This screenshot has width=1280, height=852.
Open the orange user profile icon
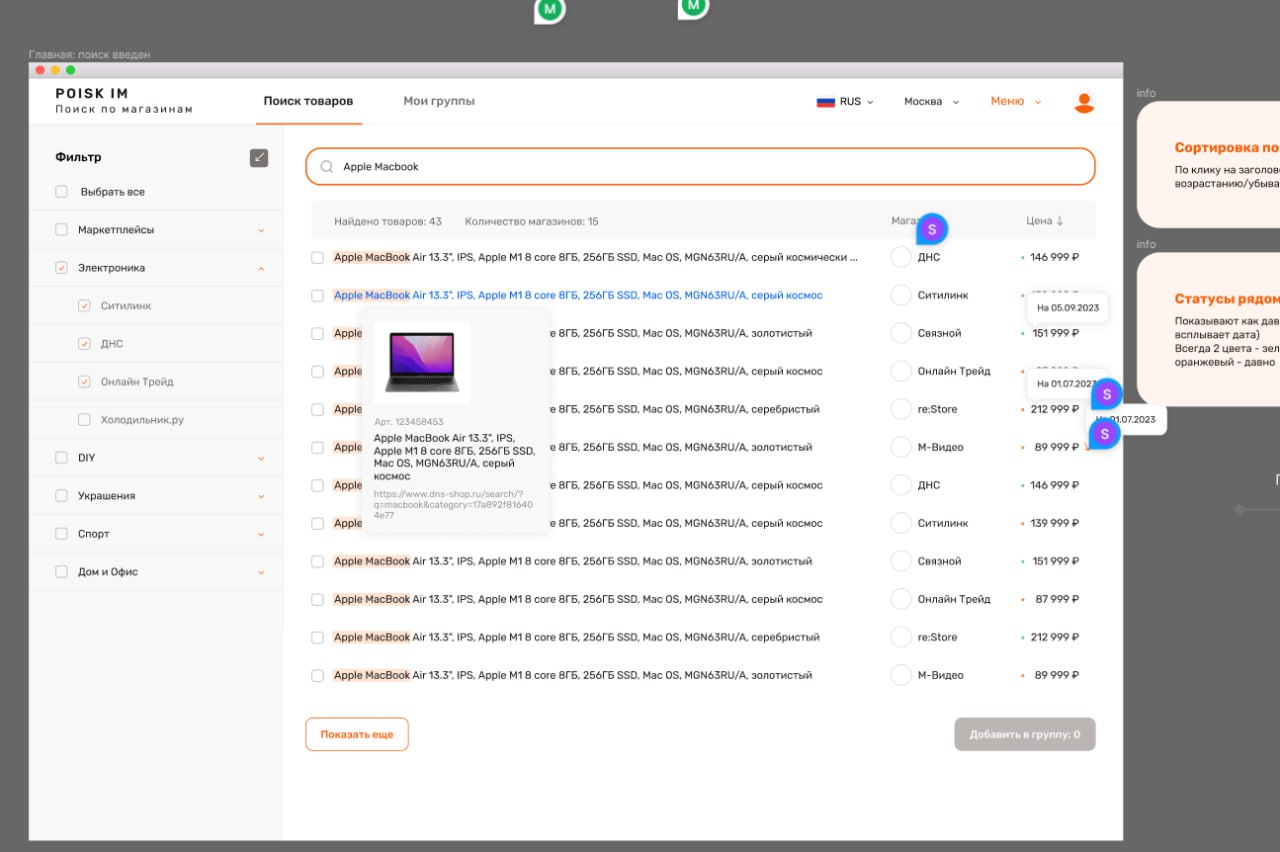tap(1083, 102)
